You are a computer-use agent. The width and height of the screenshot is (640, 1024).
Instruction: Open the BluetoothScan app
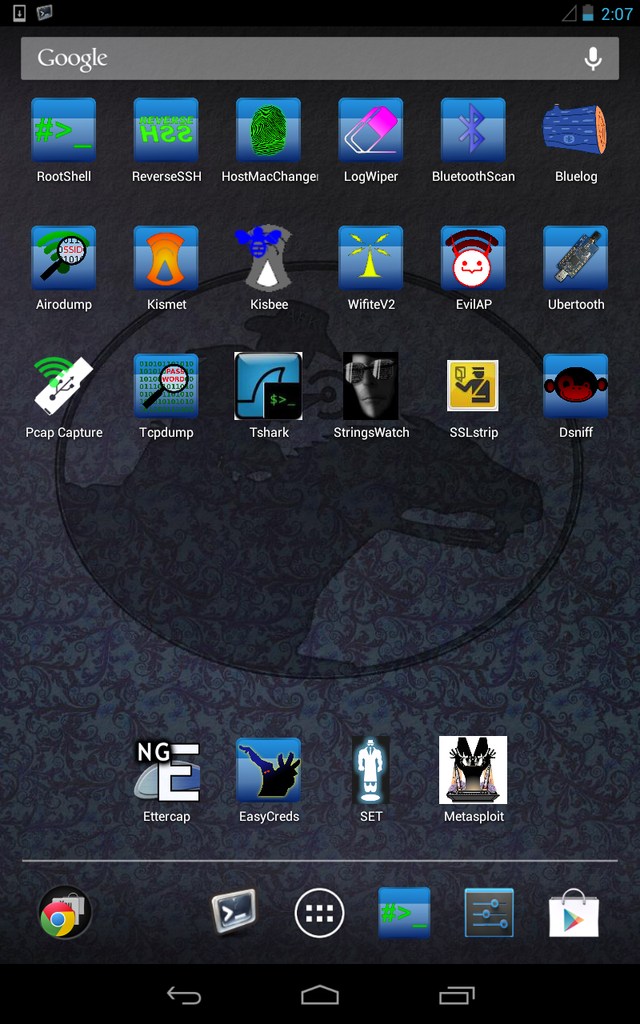[x=473, y=130]
